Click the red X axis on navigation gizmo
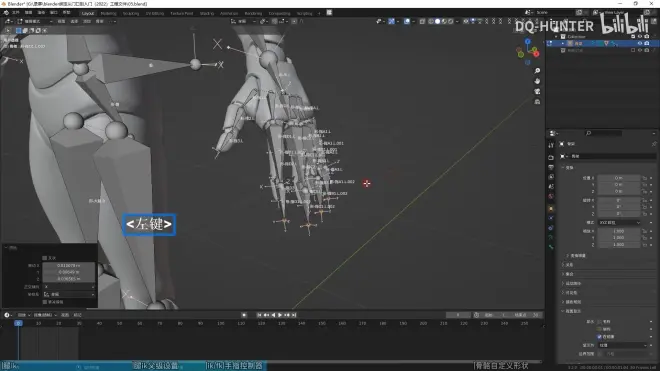The image size is (660, 371). pyautogui.click(x=536, y=53)
